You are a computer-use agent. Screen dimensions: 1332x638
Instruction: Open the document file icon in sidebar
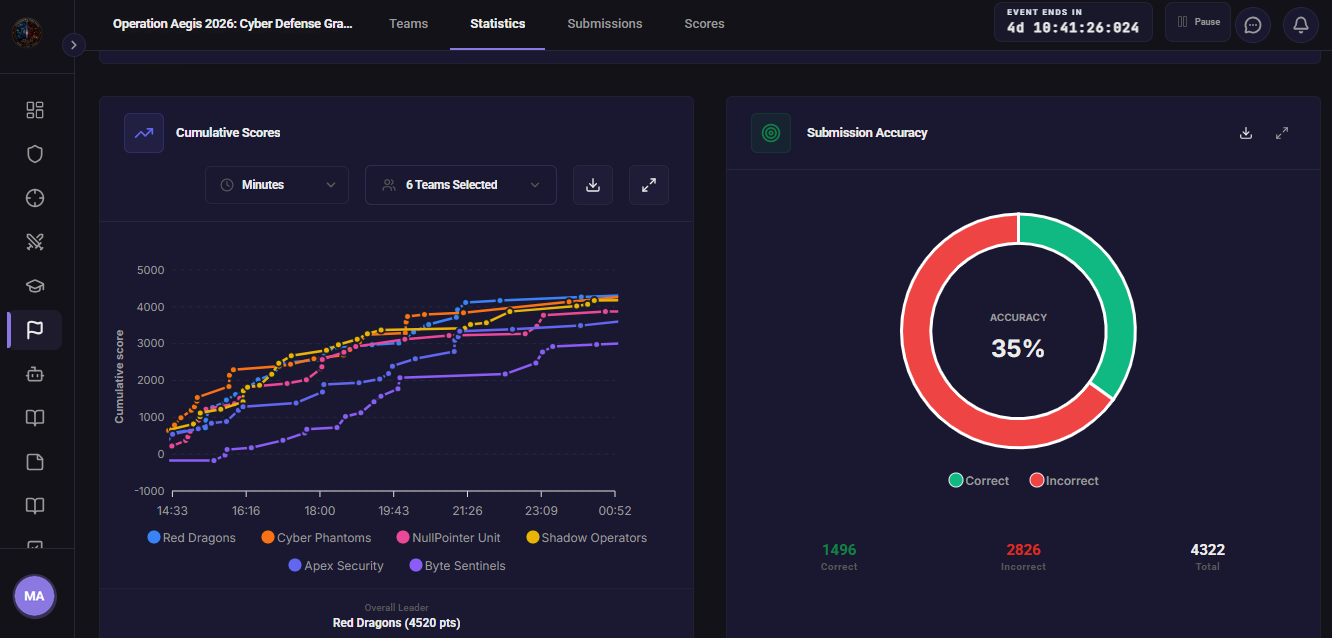[x=35, y=462]
